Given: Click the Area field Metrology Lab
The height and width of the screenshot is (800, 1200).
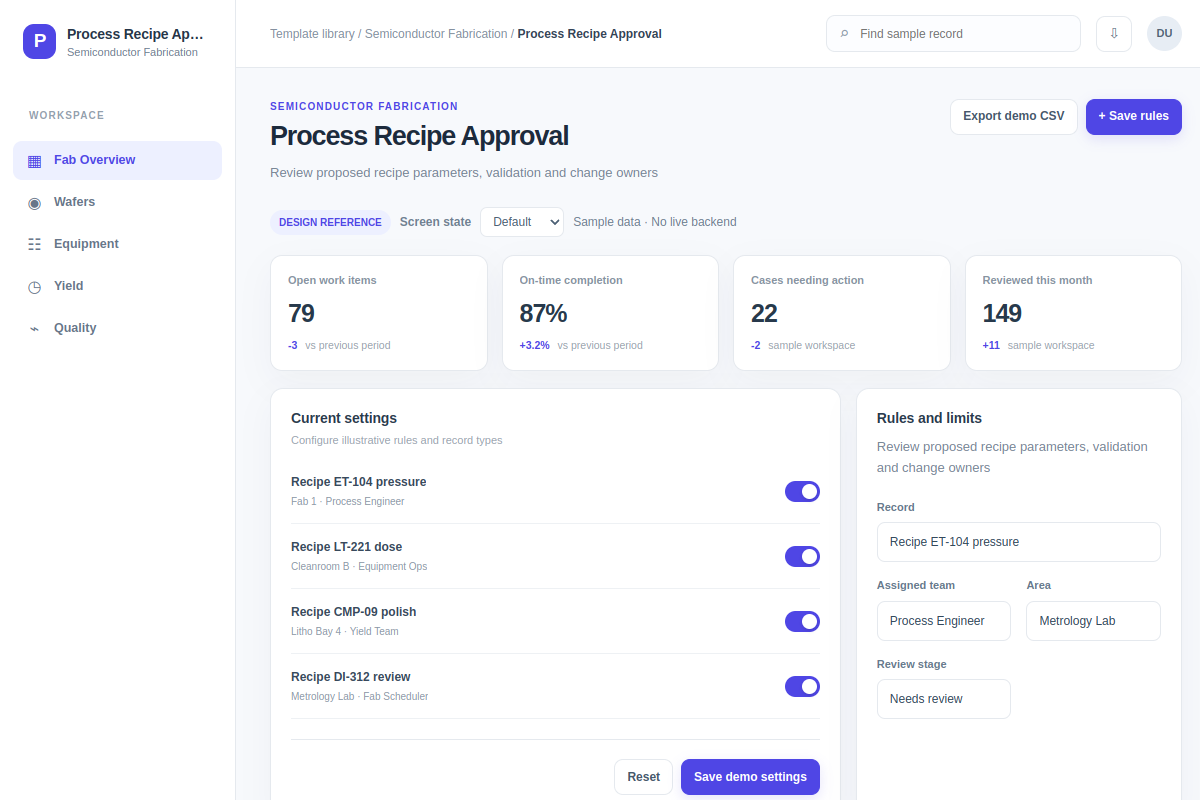Looking at the screenshot, I should coord(1093,621).
